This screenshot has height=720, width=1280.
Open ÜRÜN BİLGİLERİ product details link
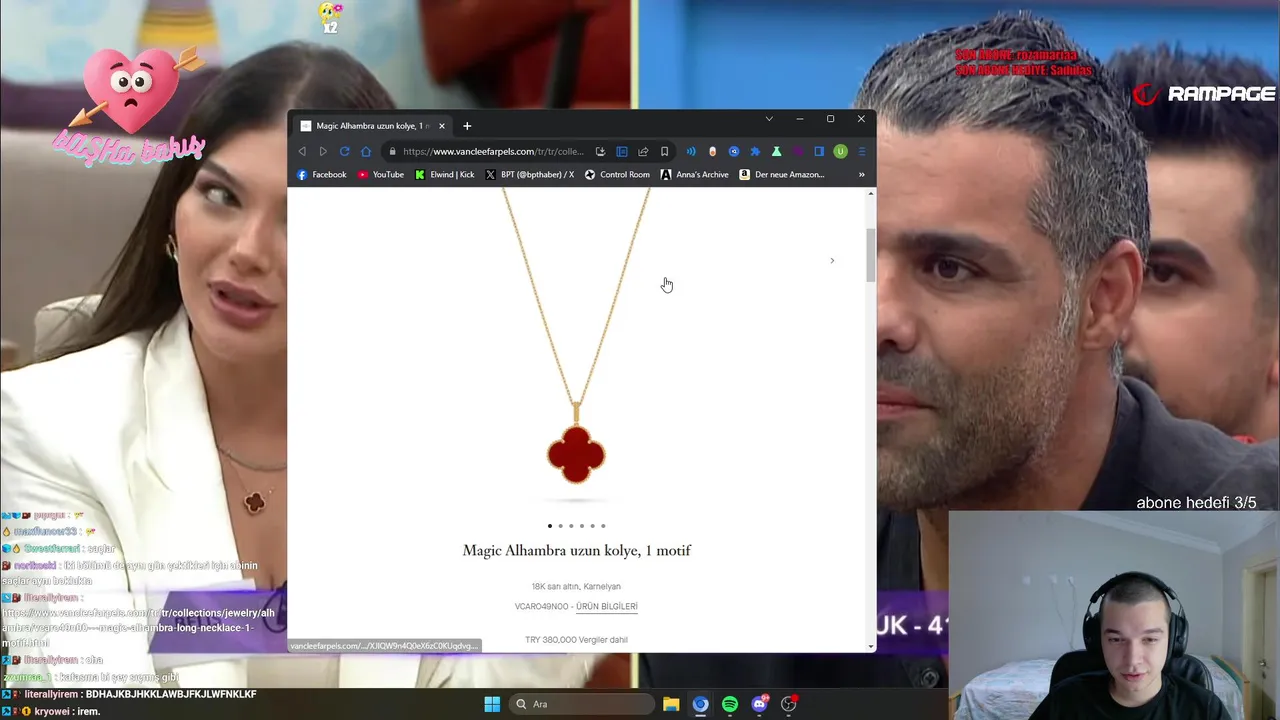click(607, 607)
